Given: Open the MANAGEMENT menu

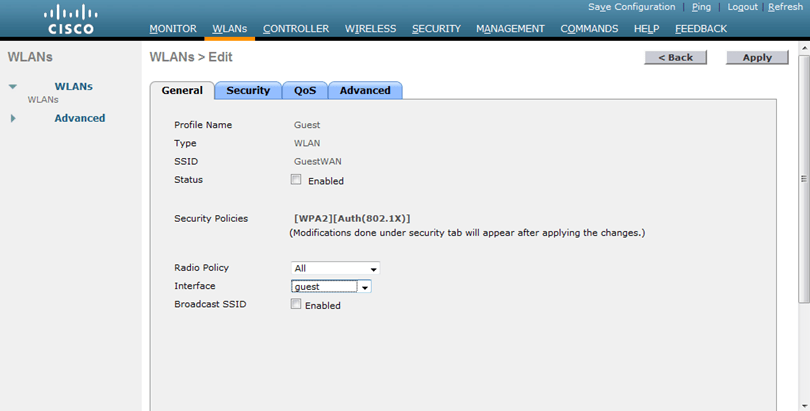Looking at the screenshot, I should (510, 29).
